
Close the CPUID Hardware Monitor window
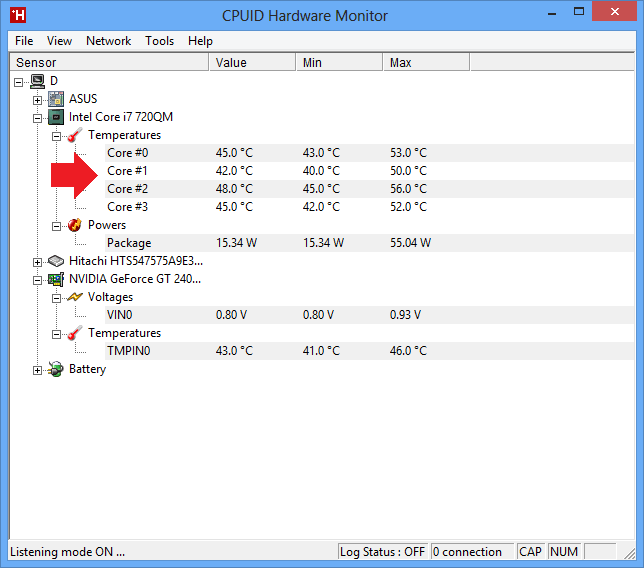click(614, 11)
